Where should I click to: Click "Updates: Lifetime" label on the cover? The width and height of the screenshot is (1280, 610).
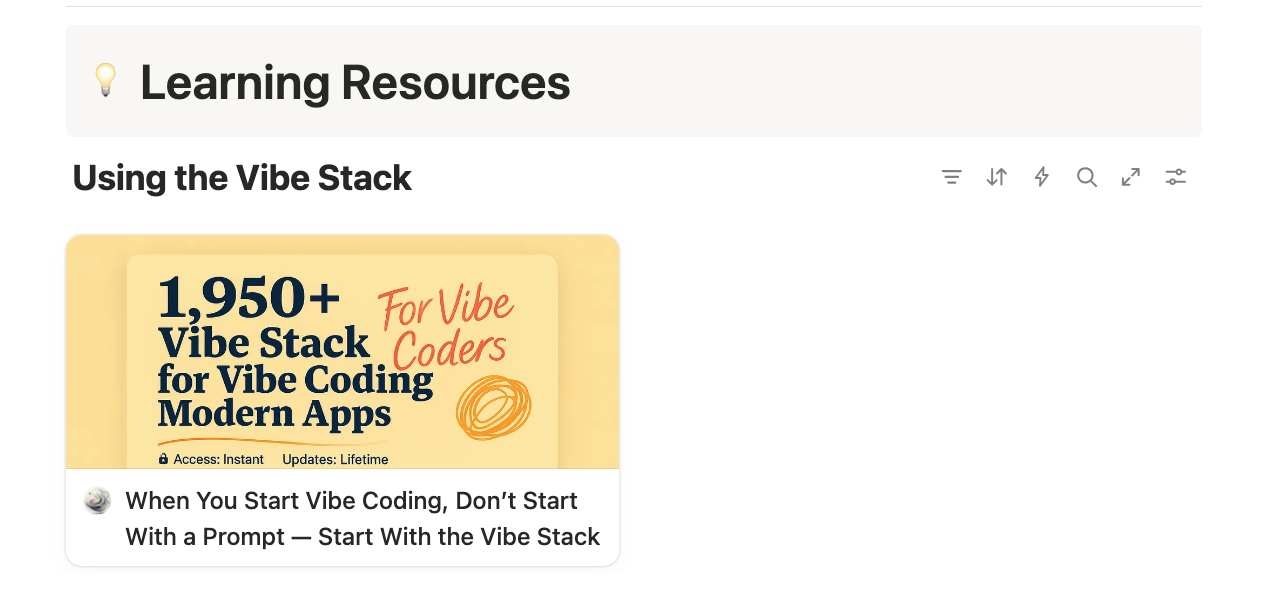335,460
